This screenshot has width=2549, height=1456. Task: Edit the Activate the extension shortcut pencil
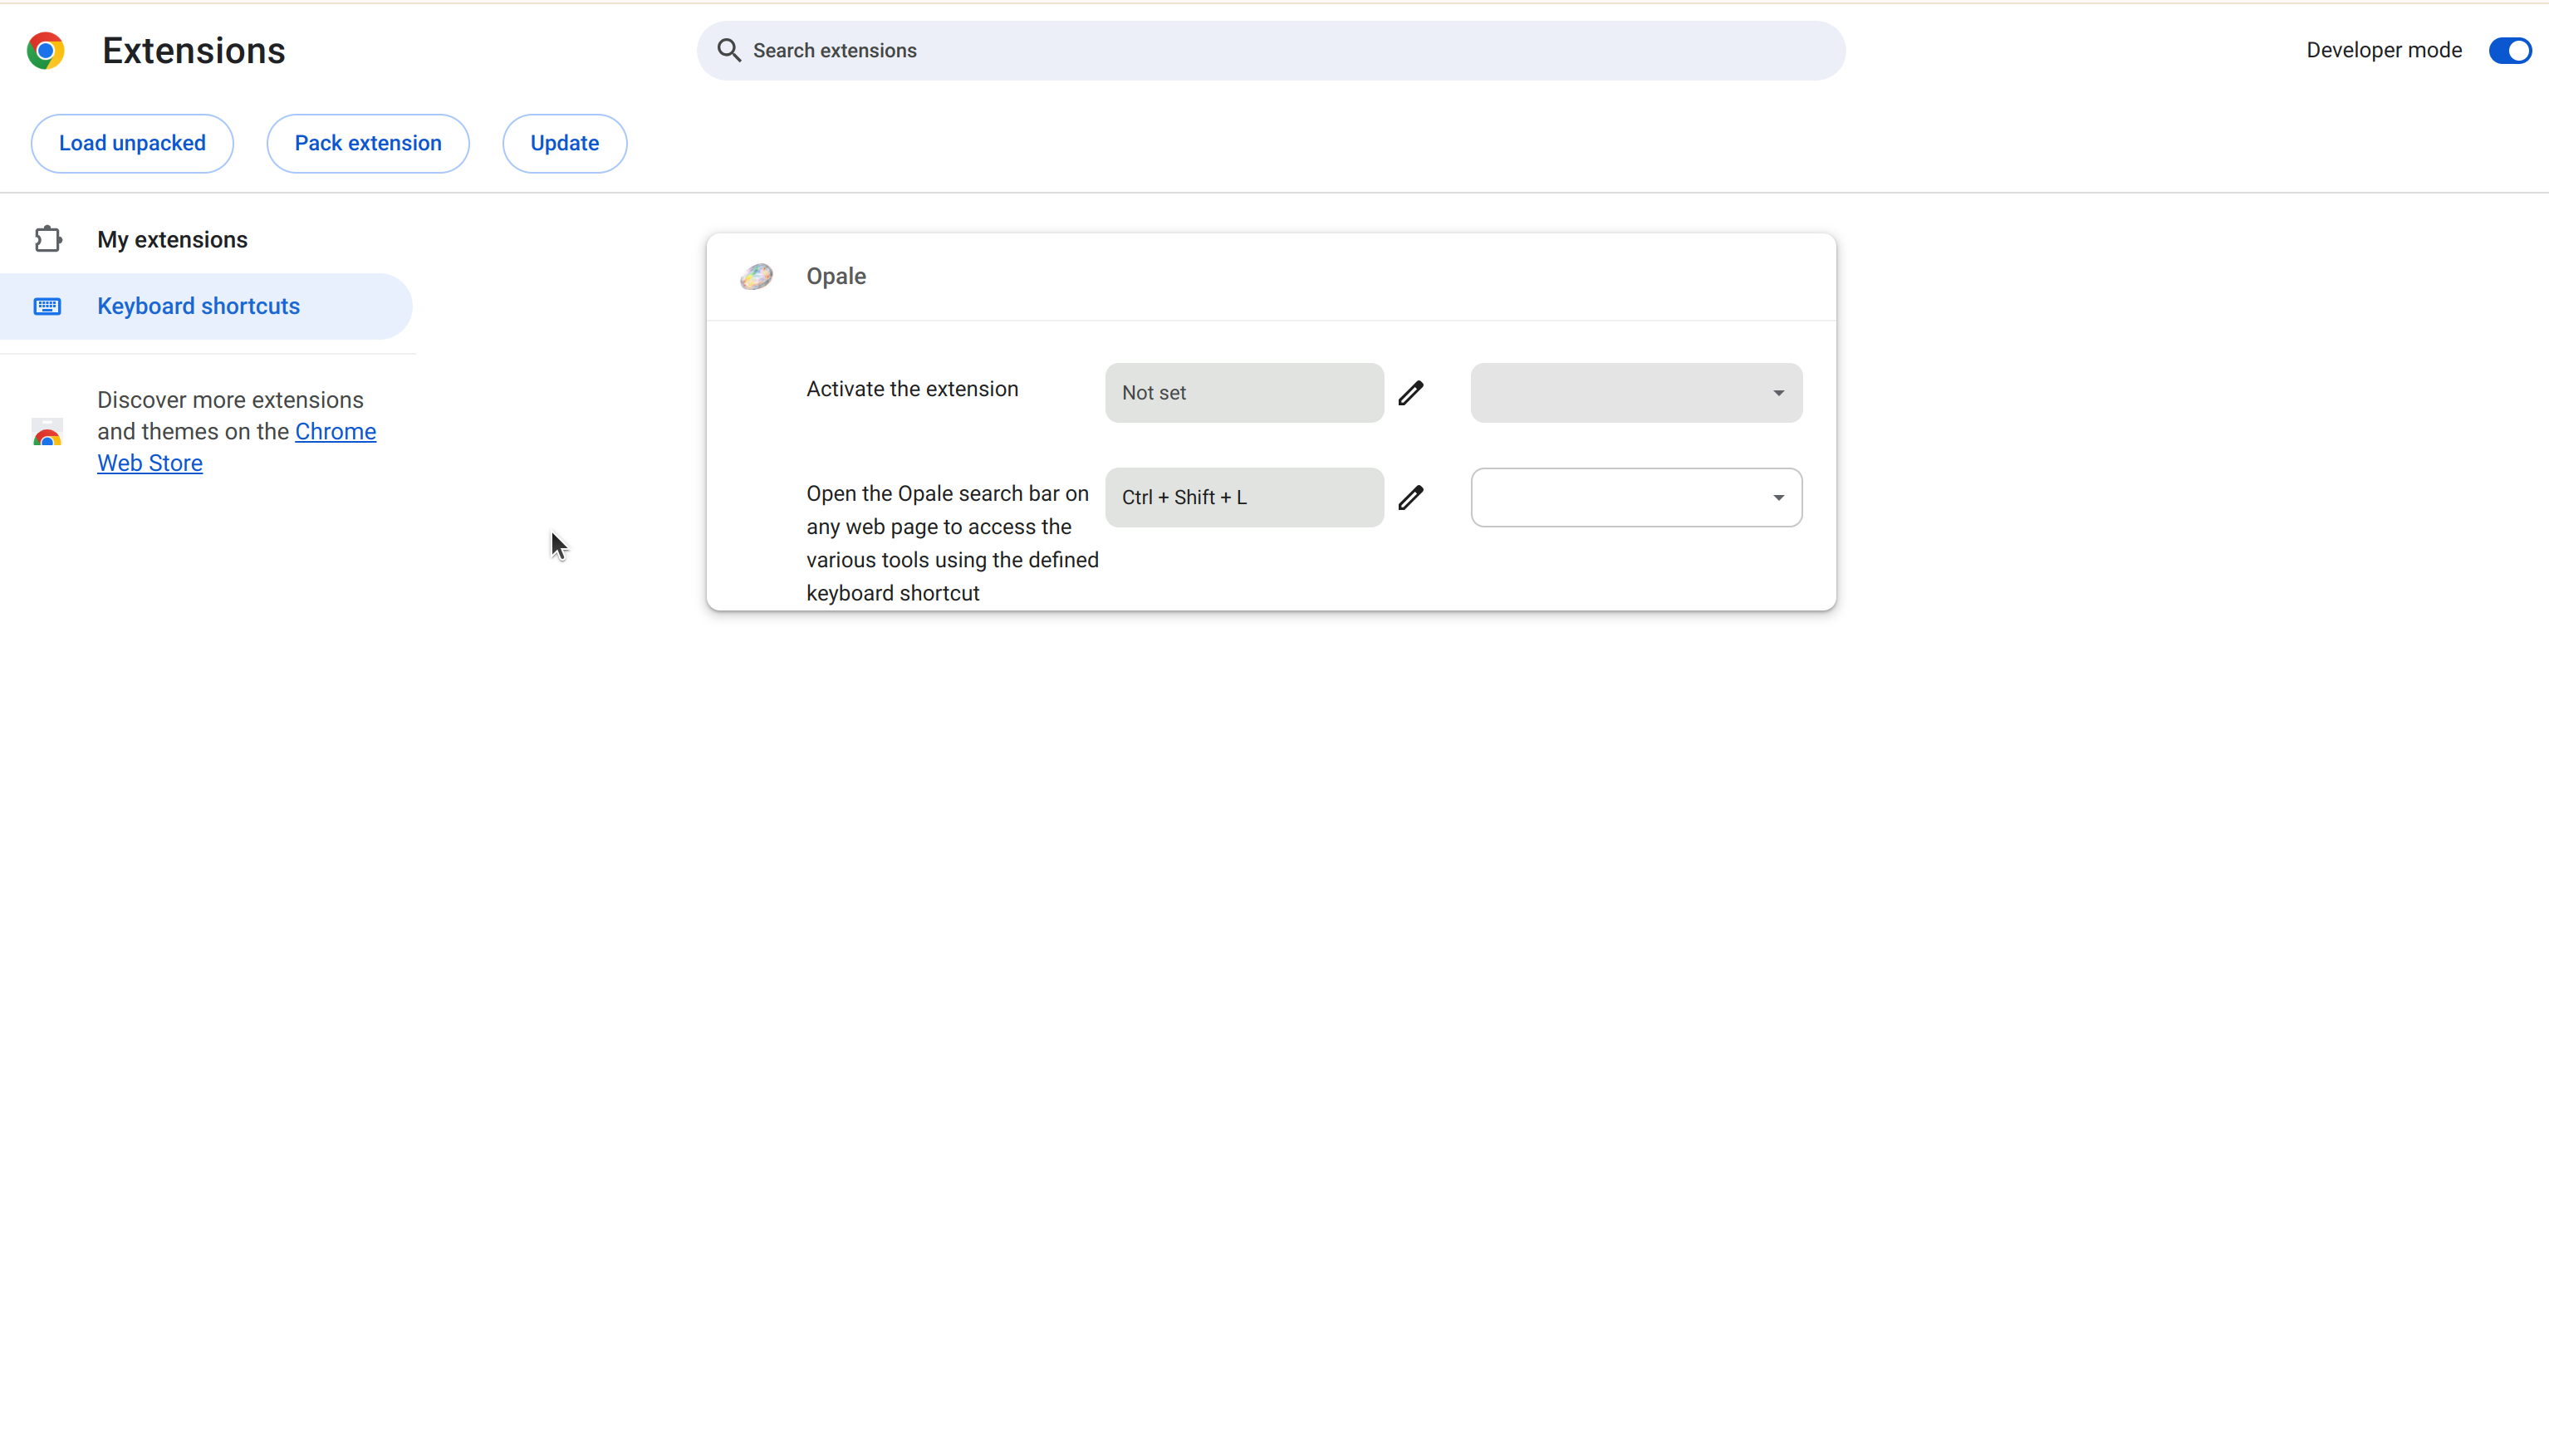coord(1410,393)
